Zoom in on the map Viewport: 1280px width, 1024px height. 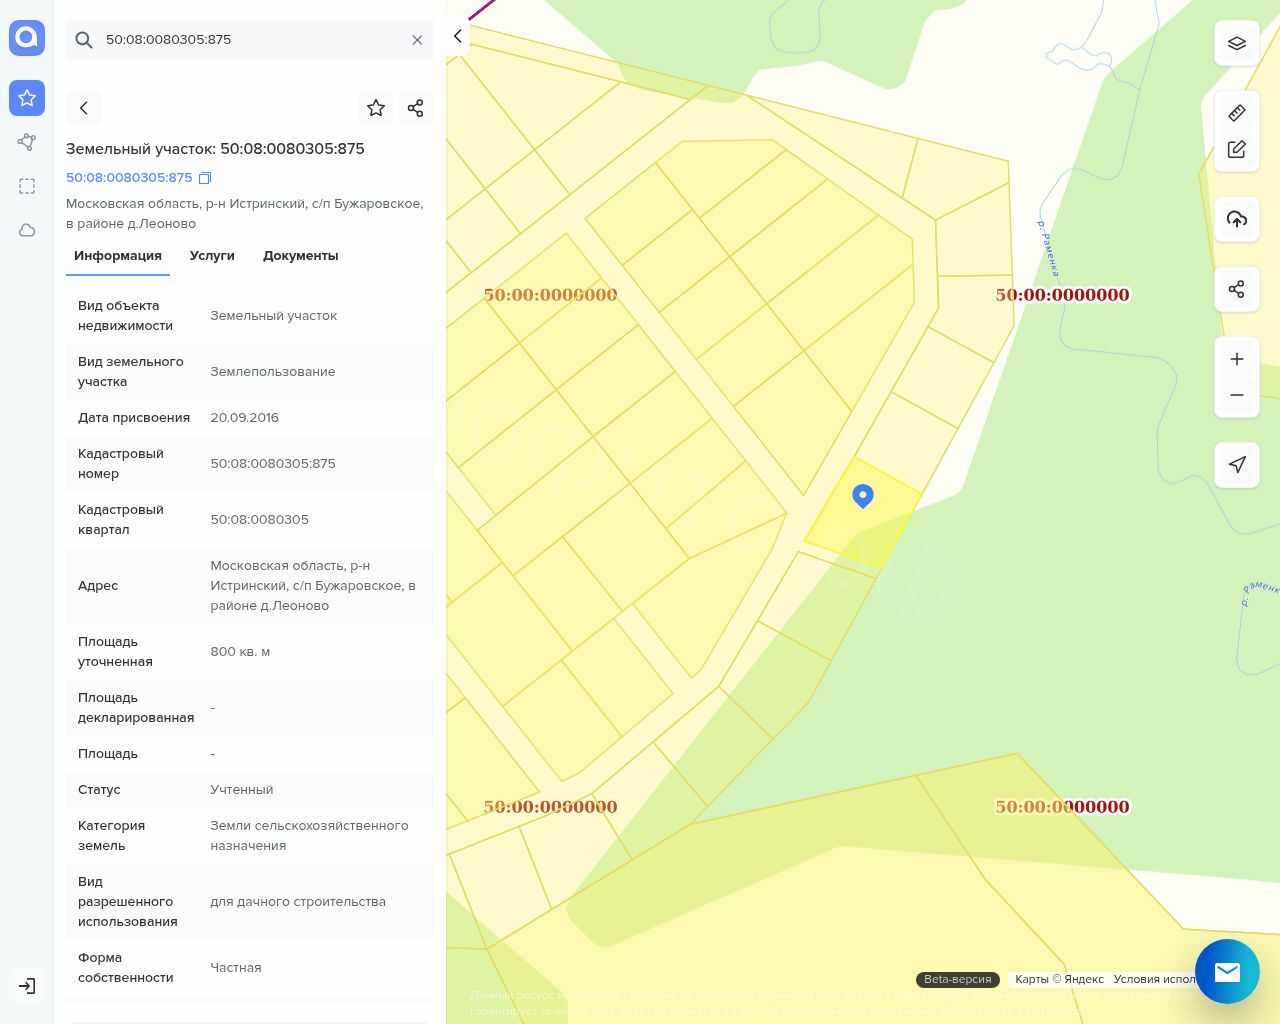[1236, 359]
